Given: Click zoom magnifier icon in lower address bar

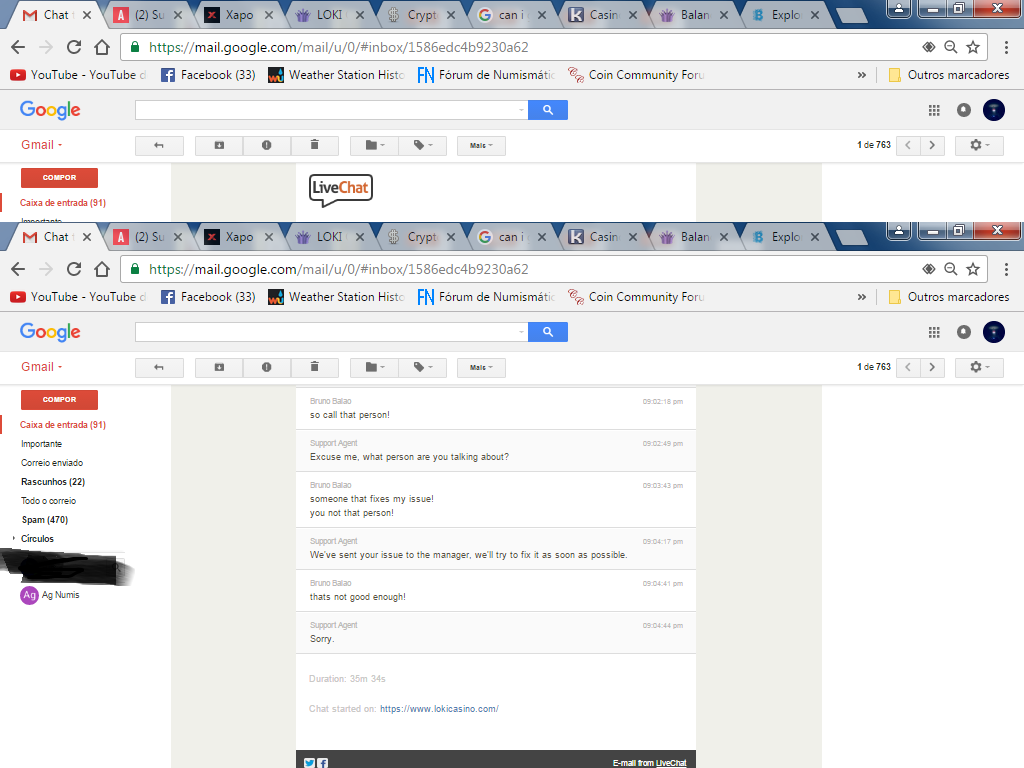Looking at the screenshot, I should pyautogui.click(x=951, y=269).
